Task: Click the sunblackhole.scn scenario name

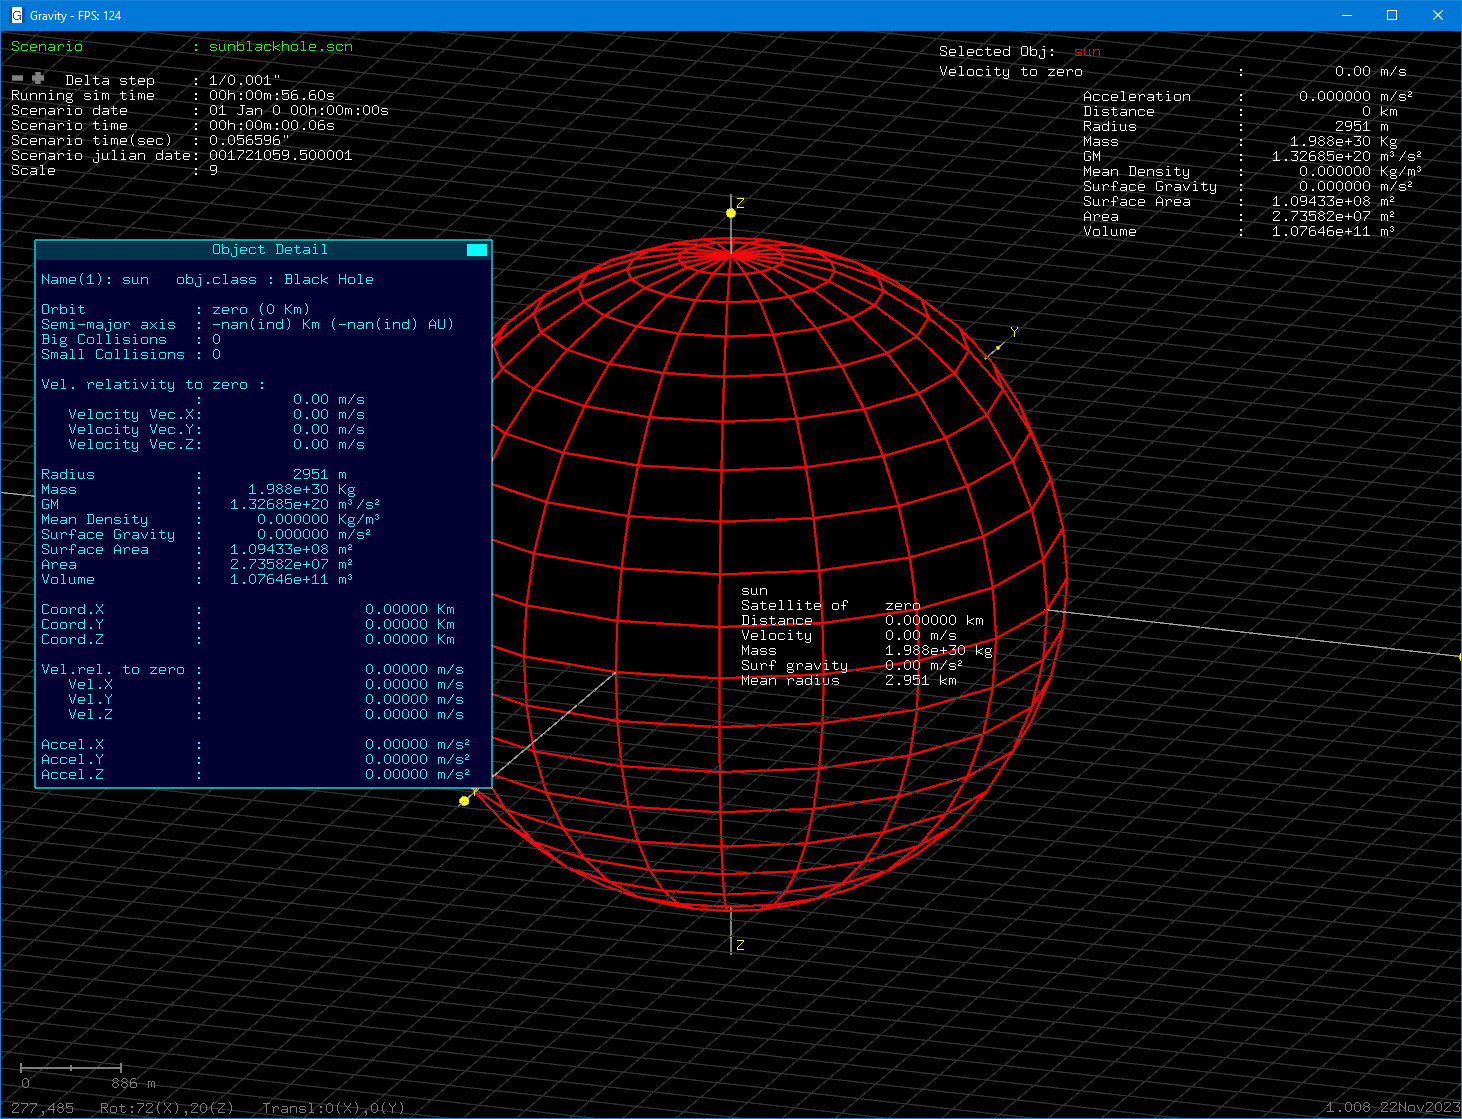Action: 280,47
